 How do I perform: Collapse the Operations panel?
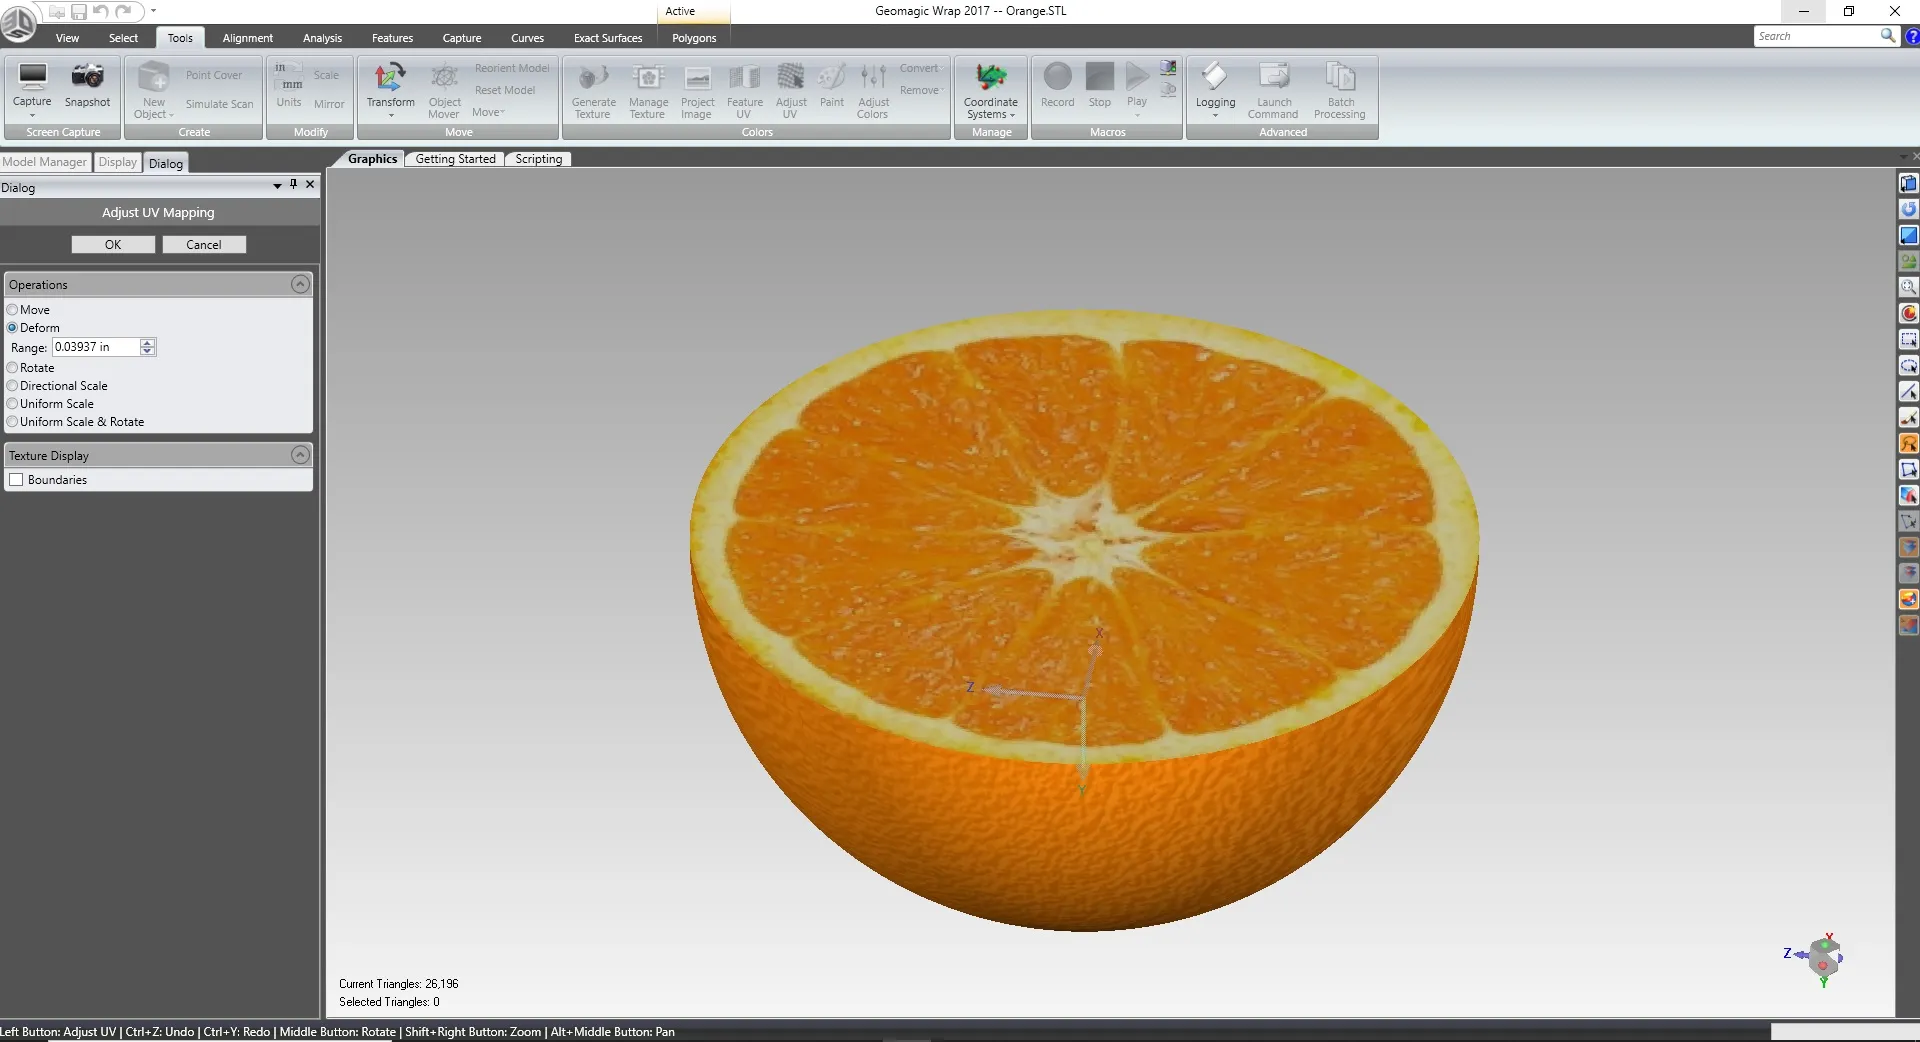(x=299, y=284)
